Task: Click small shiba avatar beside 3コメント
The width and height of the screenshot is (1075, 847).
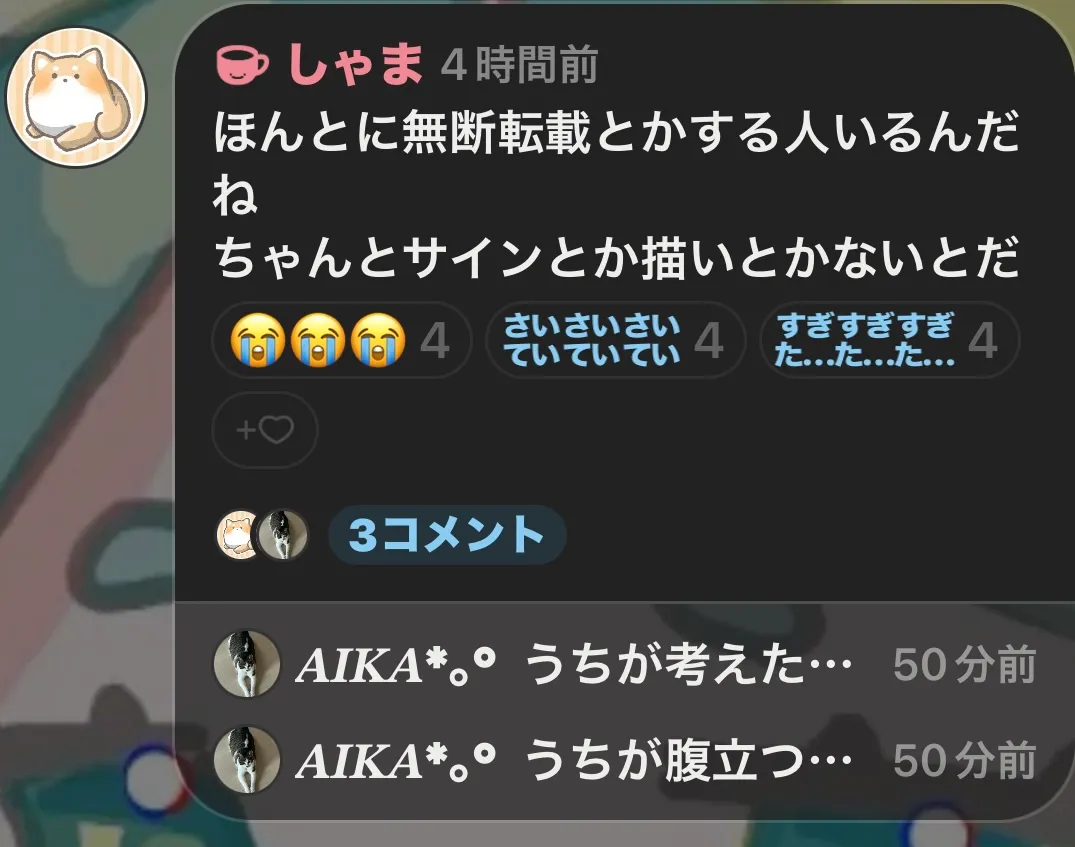Action: [x=237, y=535]
